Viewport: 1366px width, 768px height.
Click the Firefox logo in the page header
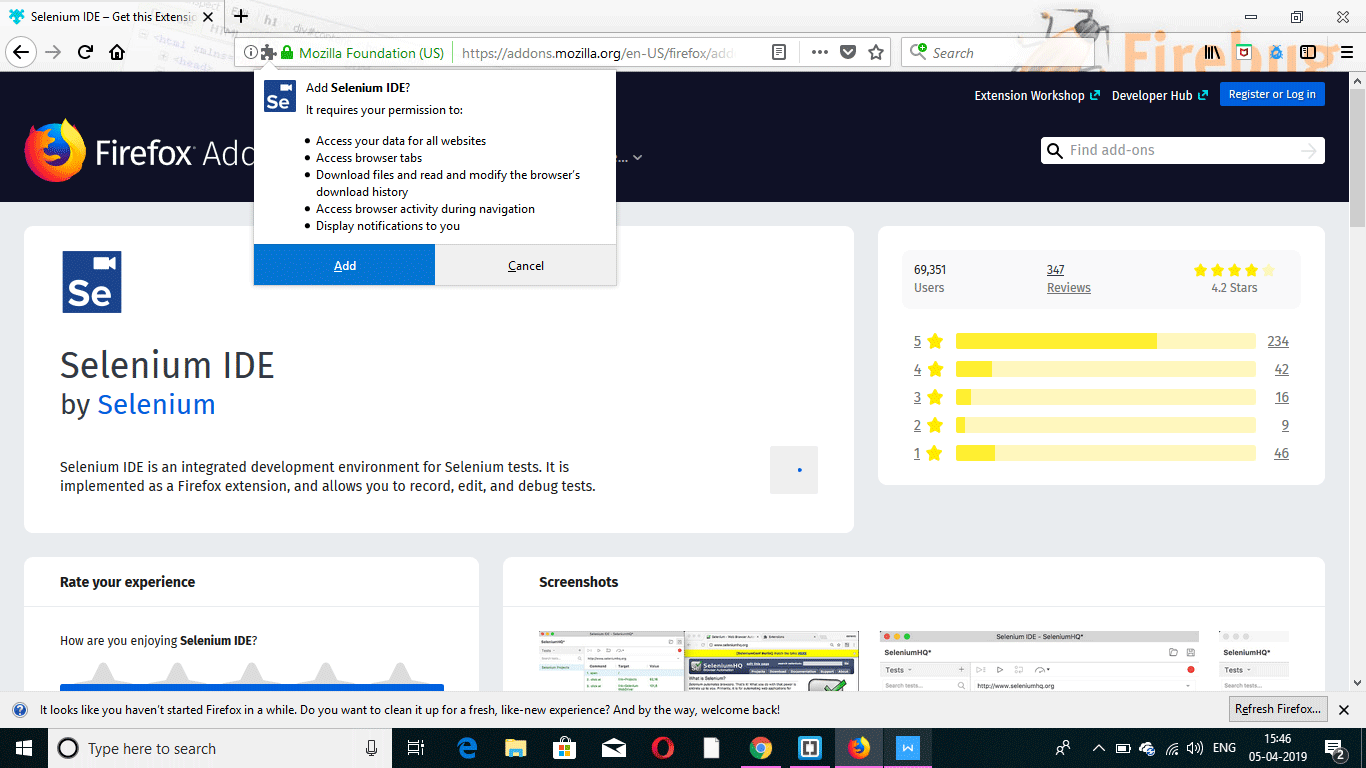[56, 150]
